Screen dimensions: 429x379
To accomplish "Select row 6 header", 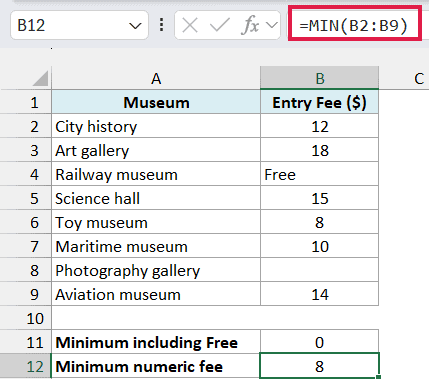I will [26, 222].
